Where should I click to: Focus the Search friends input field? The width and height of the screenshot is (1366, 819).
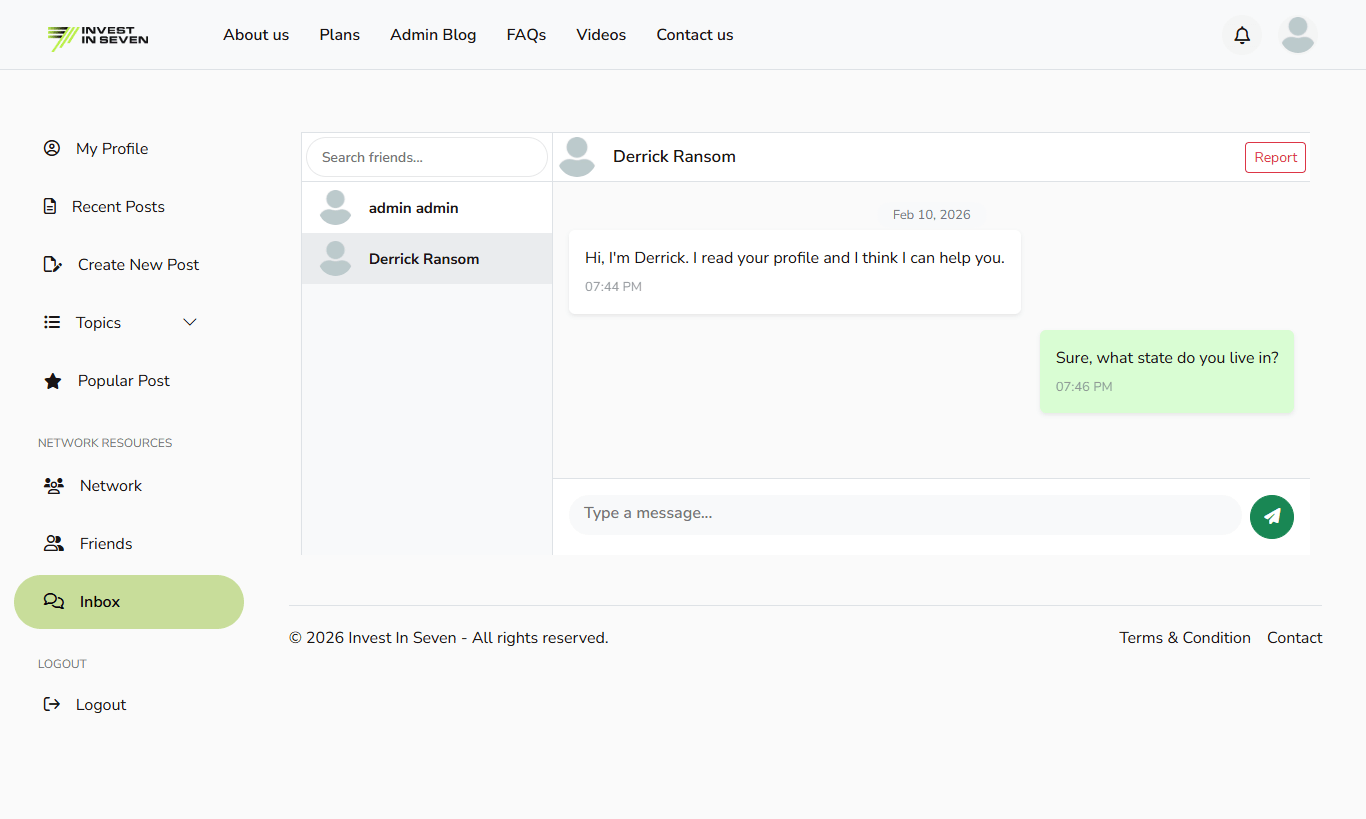[x=427, y=157]
